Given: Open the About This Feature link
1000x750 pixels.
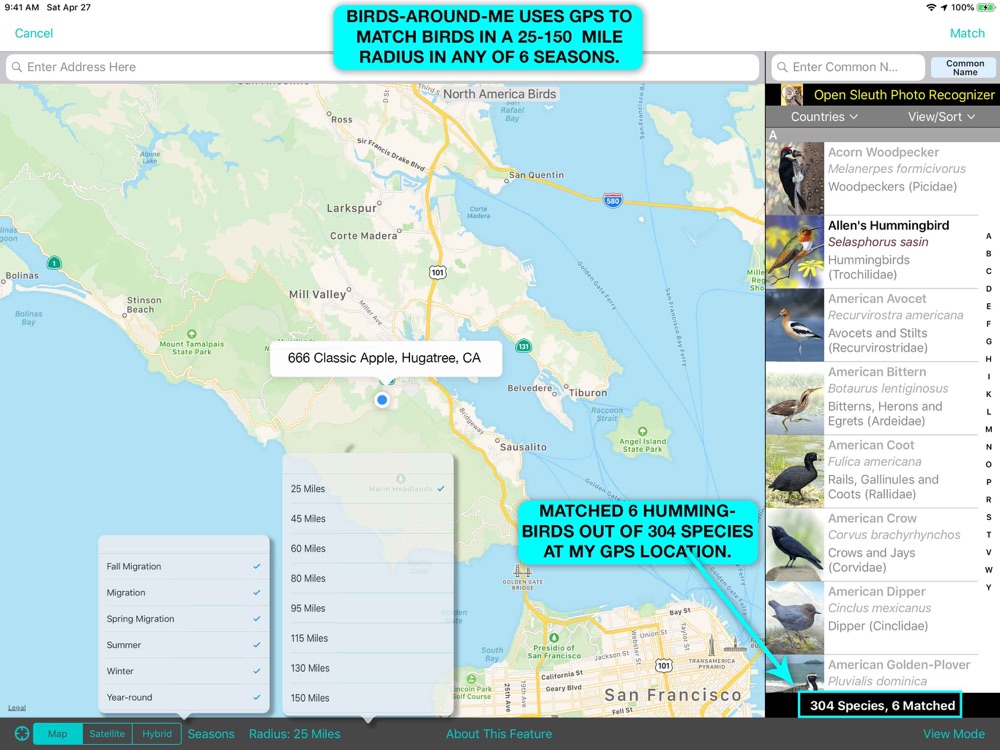Looking at the screenshot, I should pyautogui.click(x=499, y=734).
